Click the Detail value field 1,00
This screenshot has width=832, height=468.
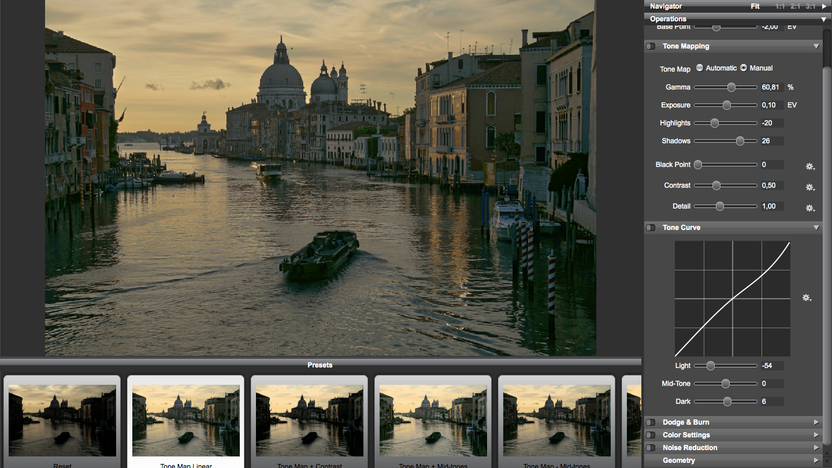click(772, 206)
